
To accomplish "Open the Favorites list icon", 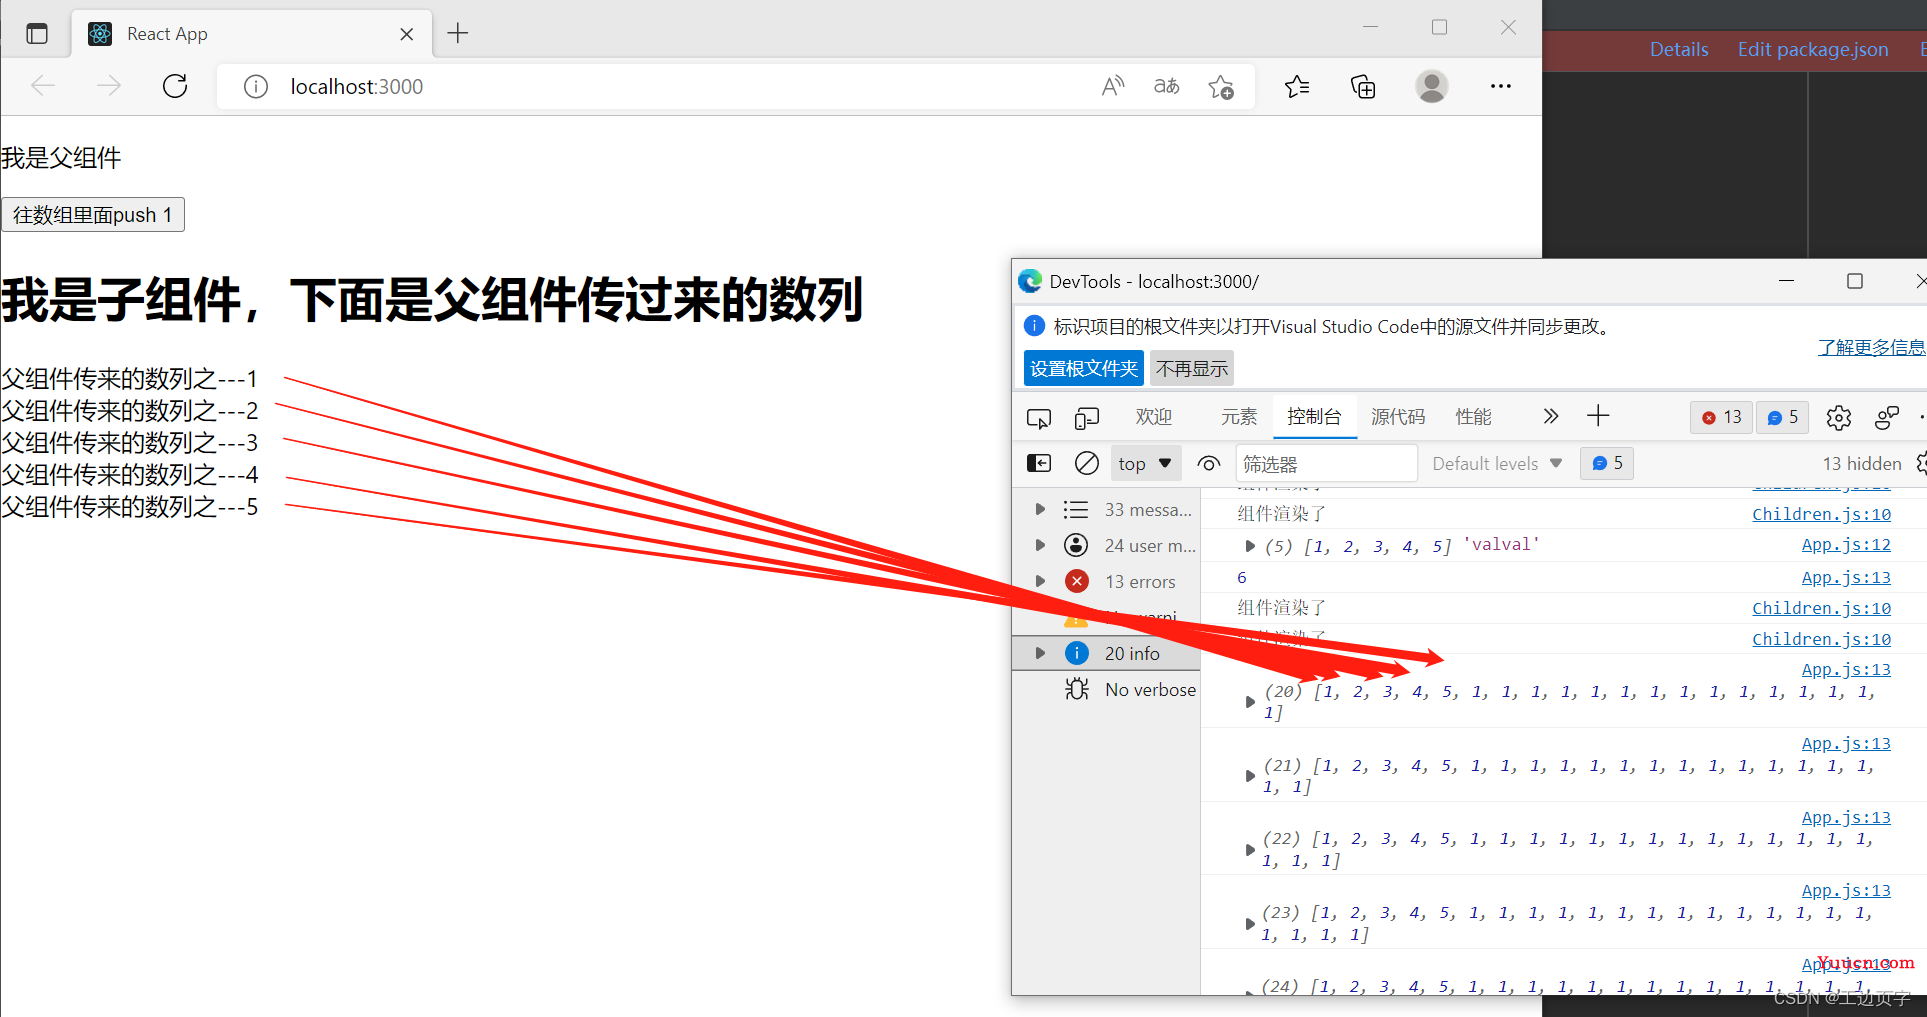I will pyautogui.click(x=1297, y=87).
